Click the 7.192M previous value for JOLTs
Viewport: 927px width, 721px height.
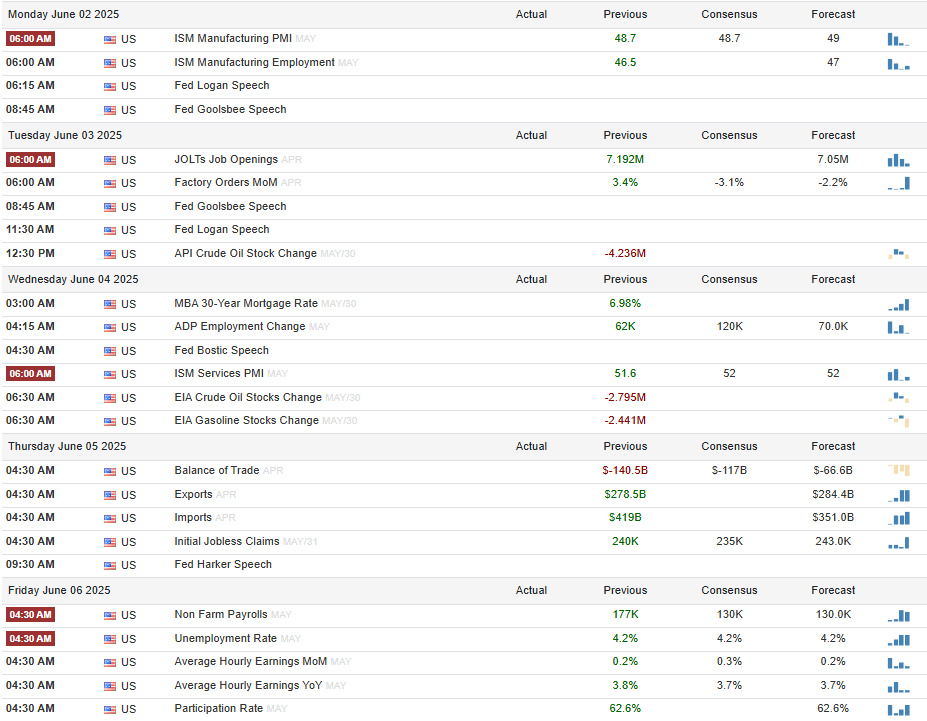pyautogui.click(x=625, y=159)
